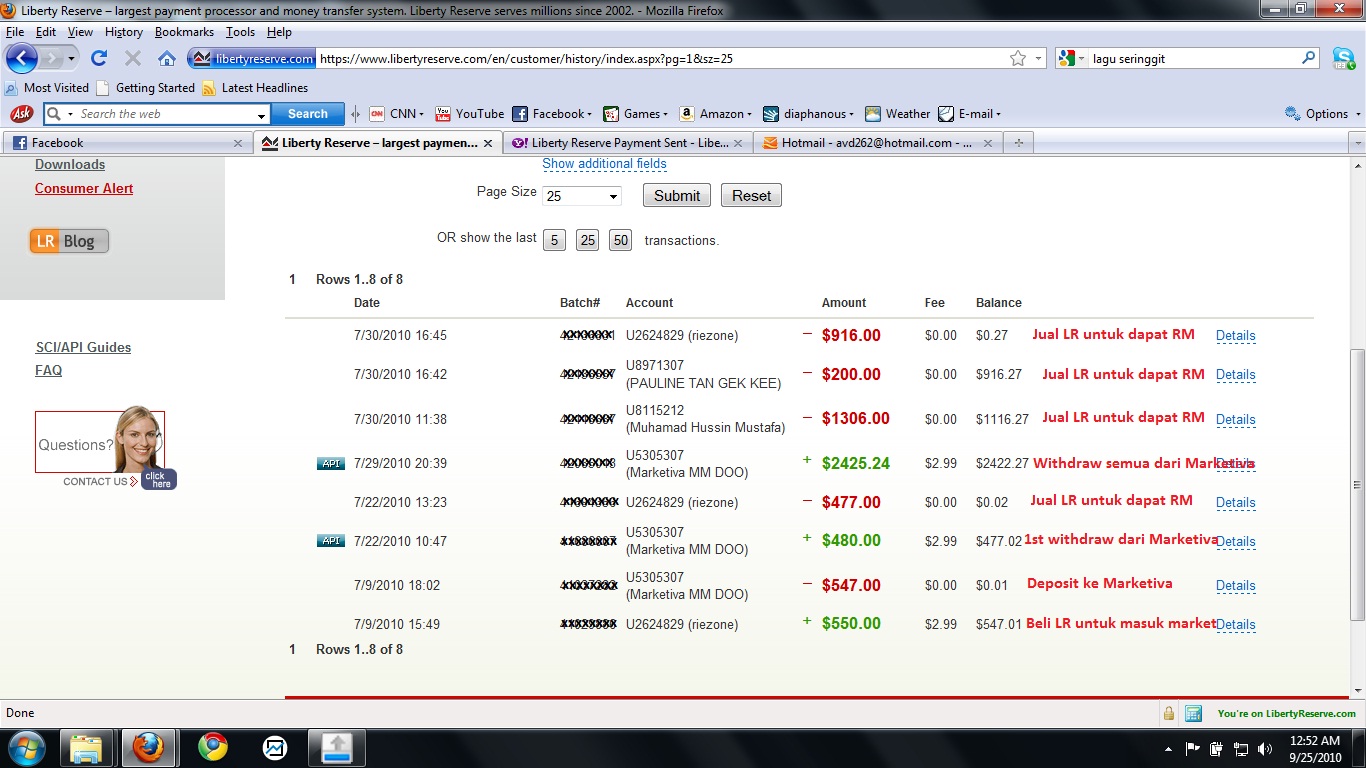
Task: Click the Submit button
Action: [677, 196]
